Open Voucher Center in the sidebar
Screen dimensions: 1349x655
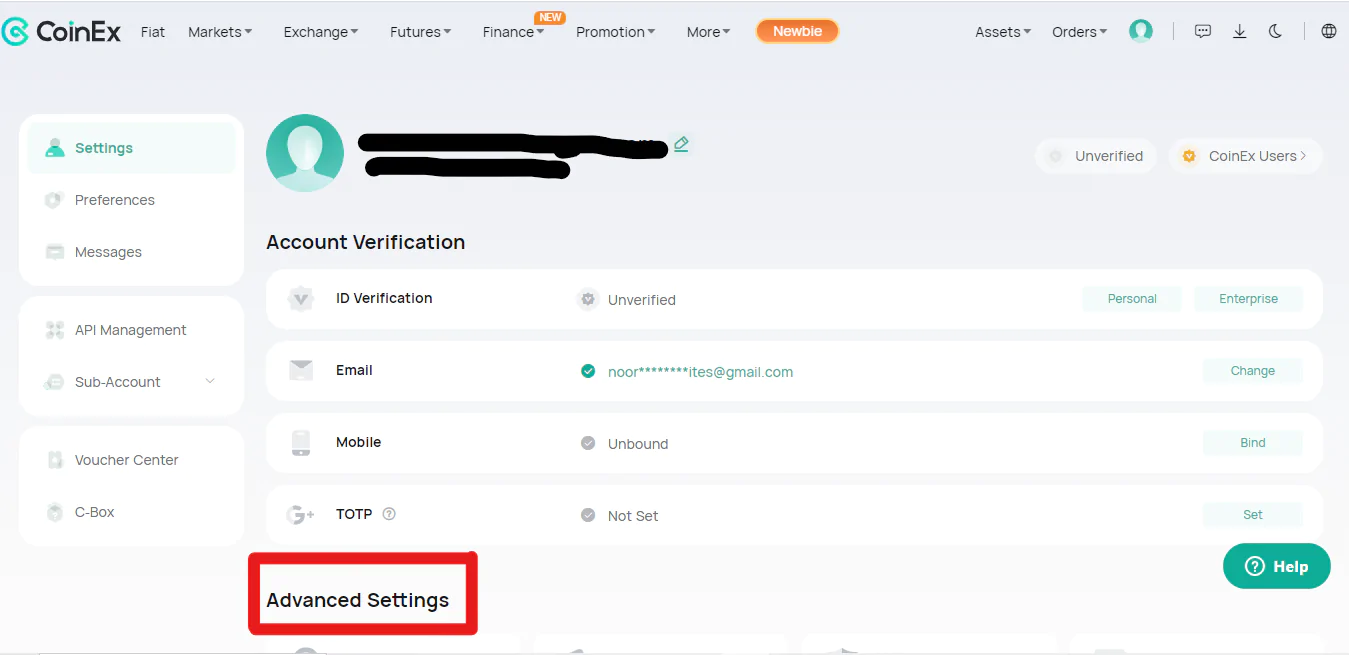tap(131, 460)
